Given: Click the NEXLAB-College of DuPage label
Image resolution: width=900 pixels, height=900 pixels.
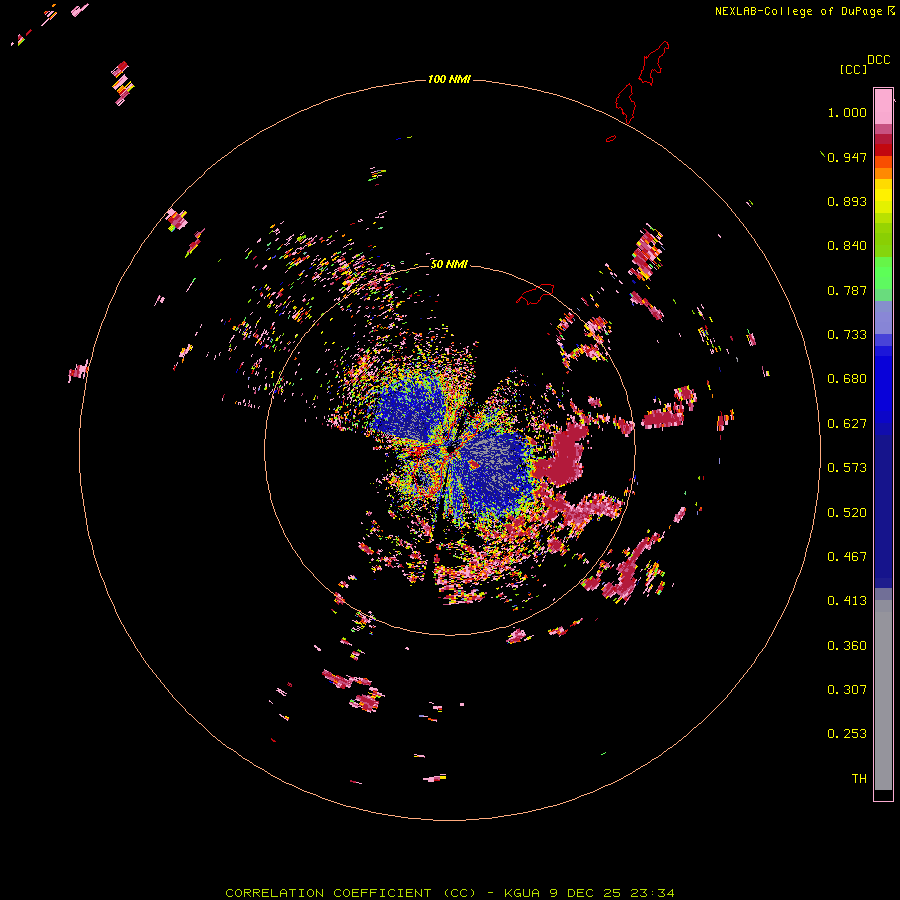Looking at the screenshot, I should (798, 11).
